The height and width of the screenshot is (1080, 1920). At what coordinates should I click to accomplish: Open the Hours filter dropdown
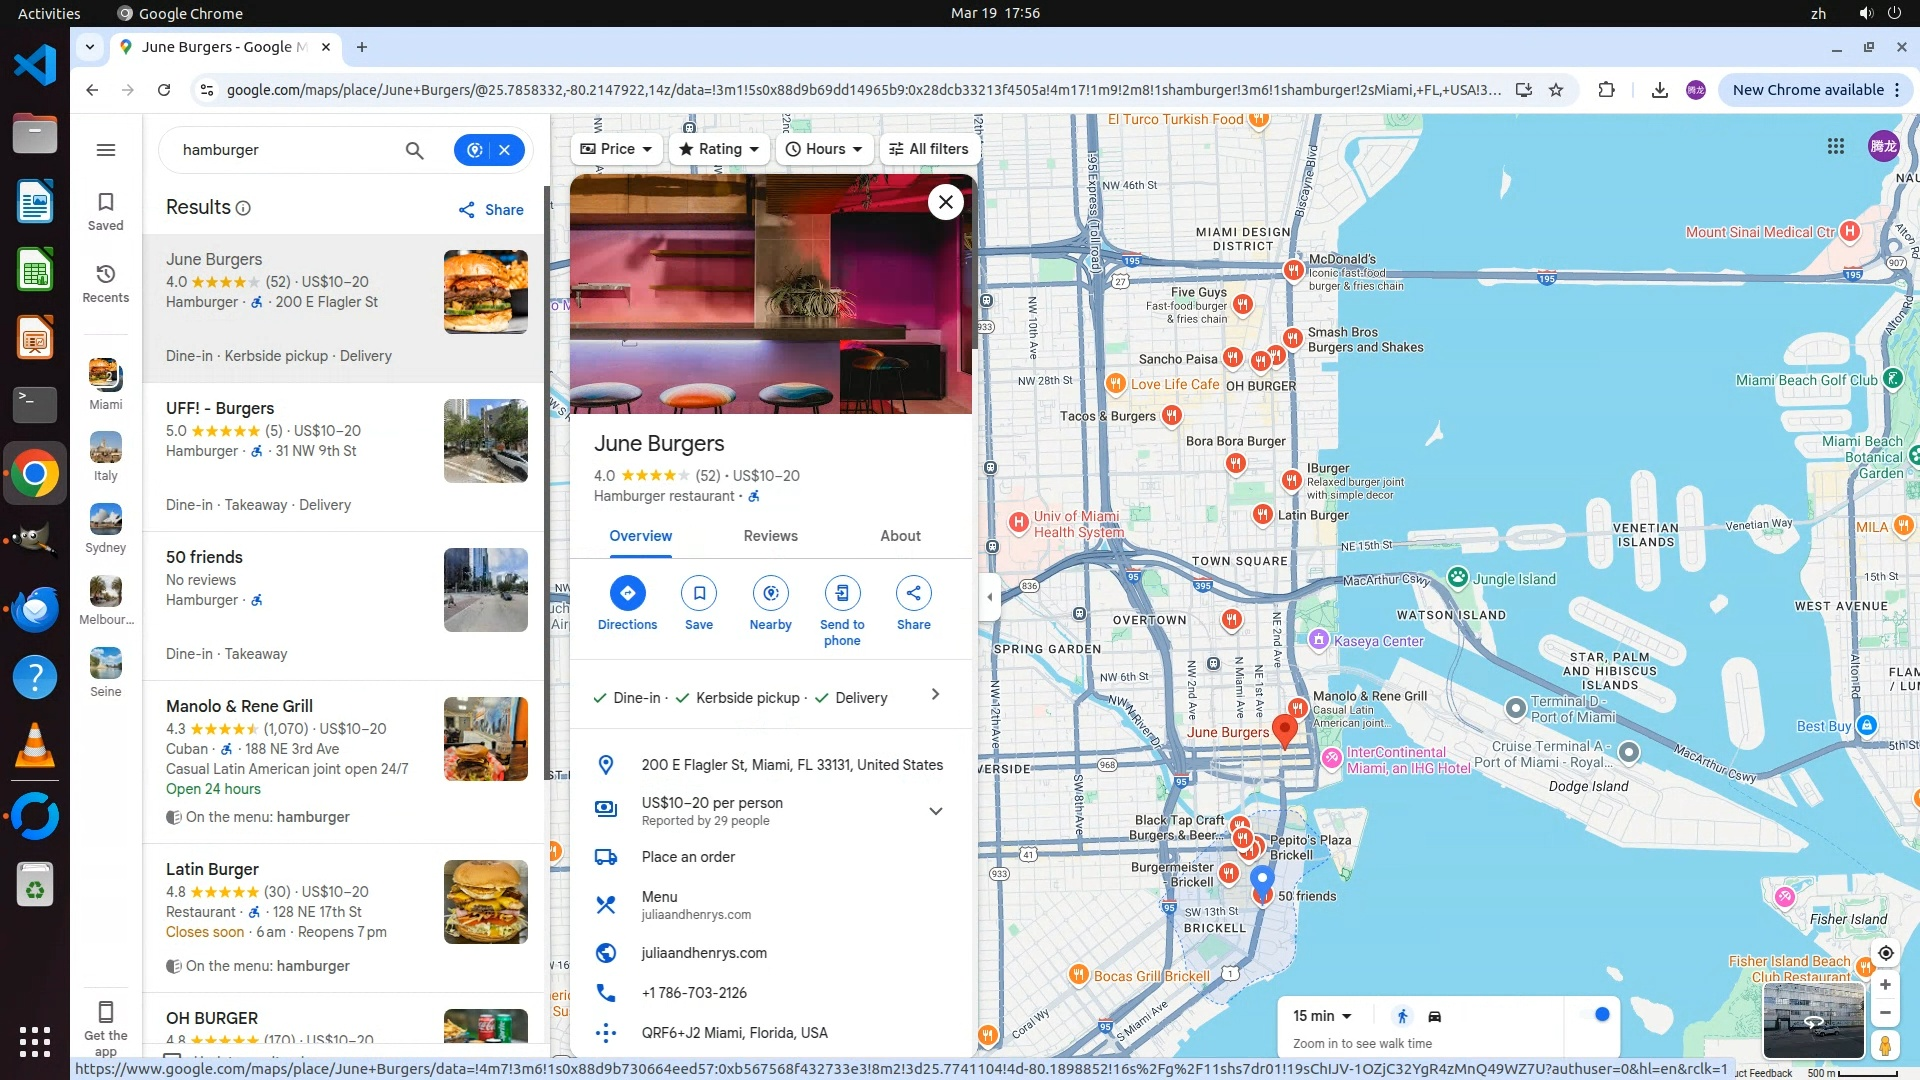824,149
